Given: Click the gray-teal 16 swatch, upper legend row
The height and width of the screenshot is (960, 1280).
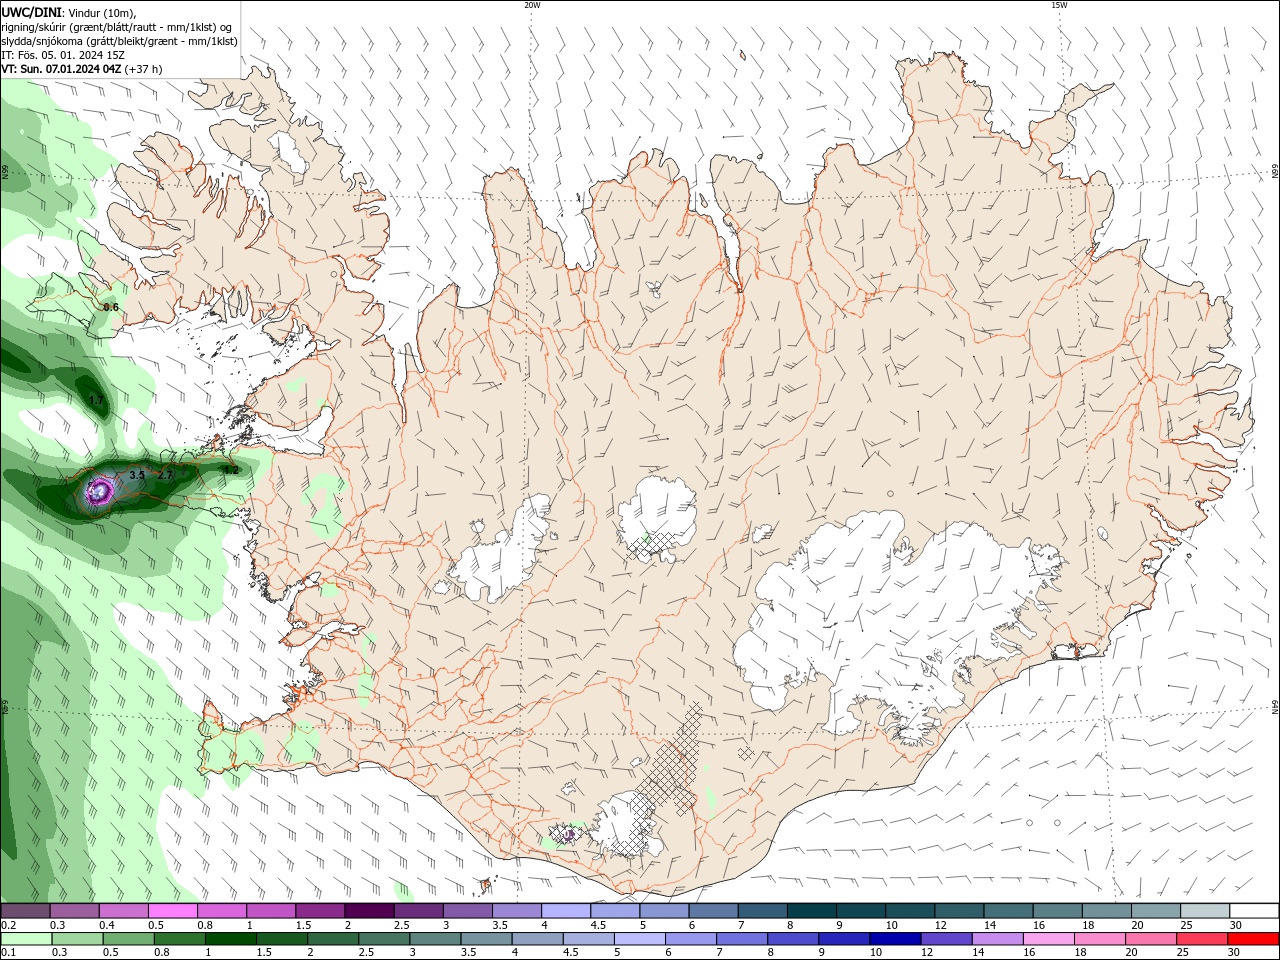Looking at the screenshot, I should click(x=1056, y=911).
